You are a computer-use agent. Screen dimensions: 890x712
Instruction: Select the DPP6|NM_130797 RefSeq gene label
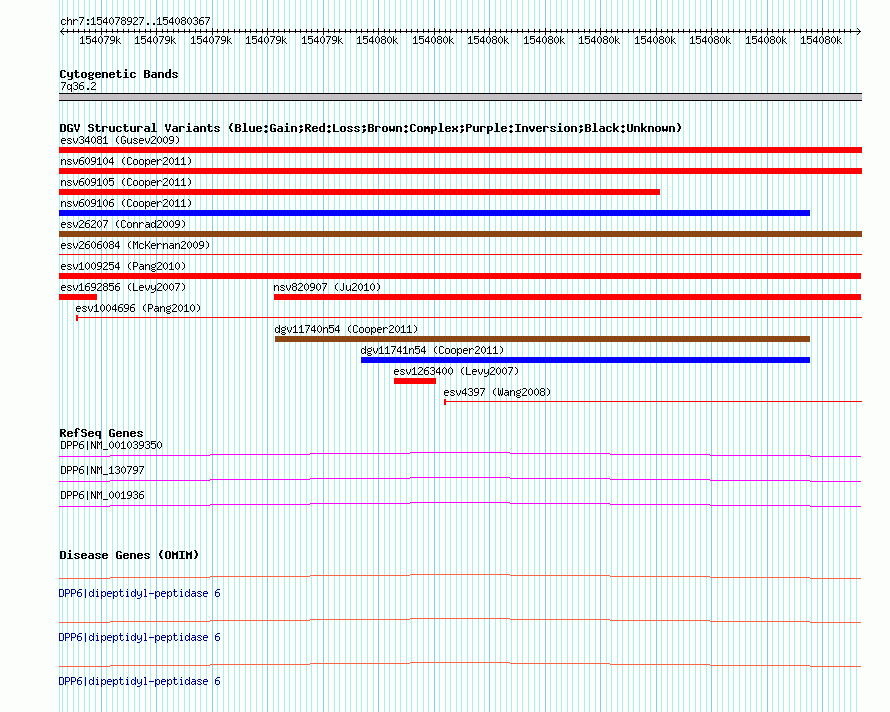pos(102,470)
